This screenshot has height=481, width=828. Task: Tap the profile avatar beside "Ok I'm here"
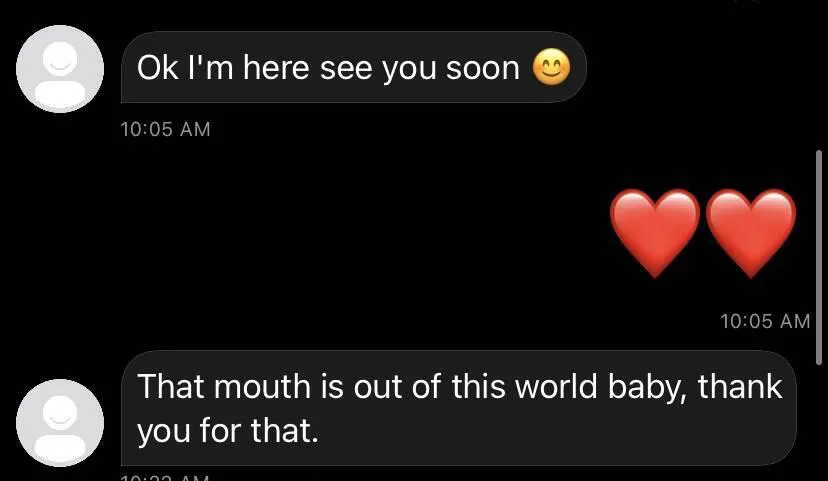coord(60,69)
